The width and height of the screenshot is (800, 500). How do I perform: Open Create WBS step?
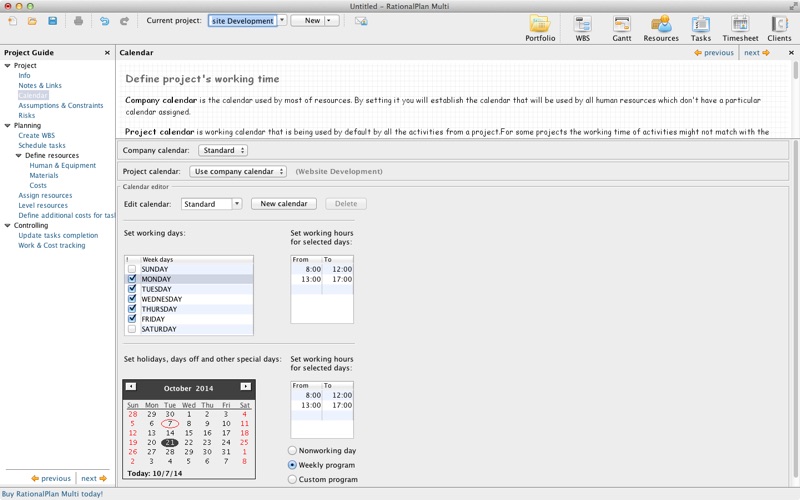[x=37, y=135]
